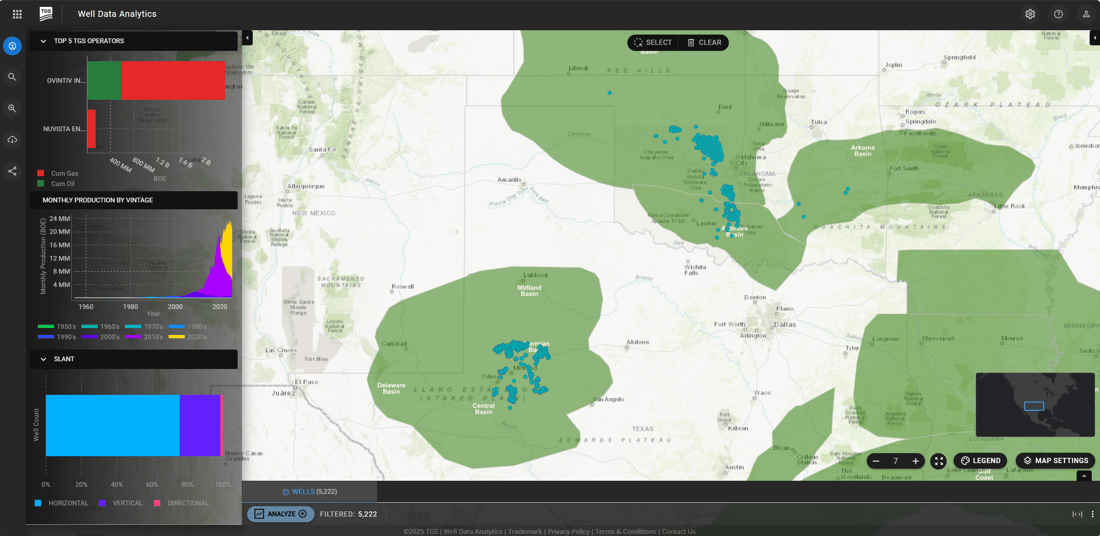Image resolution: width=1100 pixels, height=536 pixels.
Task: Collapse the Top 5 TGS Operators panel
Action: tap(43, 41)
